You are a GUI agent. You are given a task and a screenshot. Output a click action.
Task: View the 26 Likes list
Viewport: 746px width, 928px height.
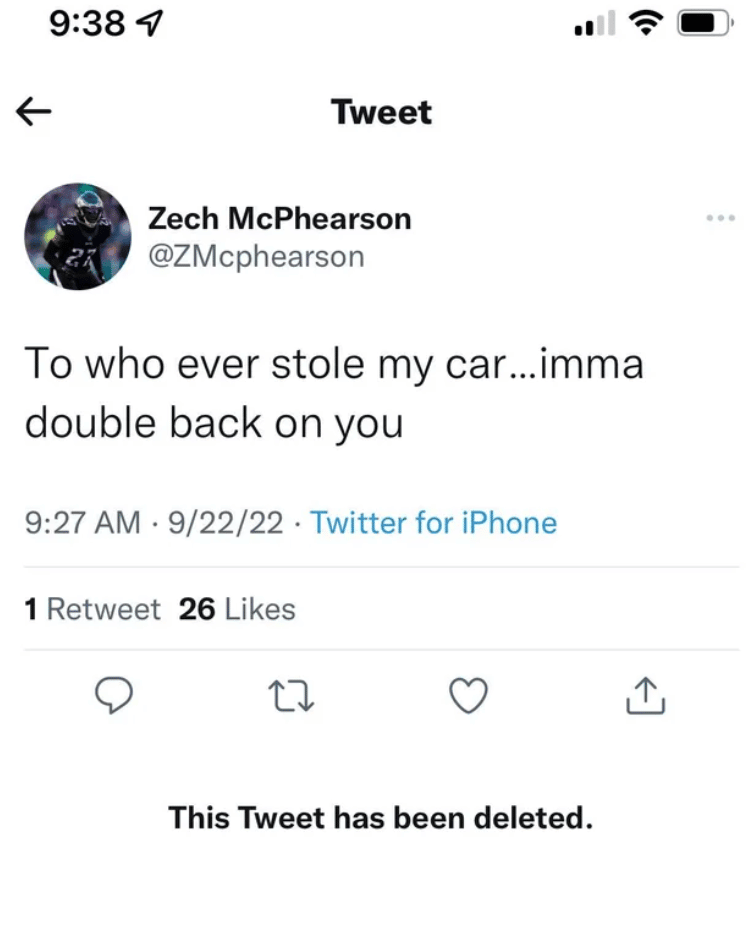(237, 608)
